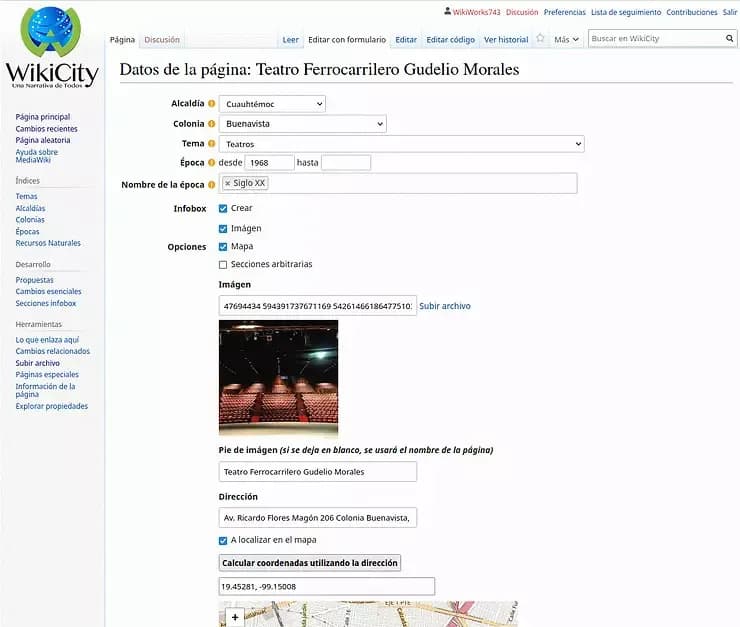Screen dimensions: 740x627
Task: Open Página aleatoria in sidebar
Action: coord(42,140)
